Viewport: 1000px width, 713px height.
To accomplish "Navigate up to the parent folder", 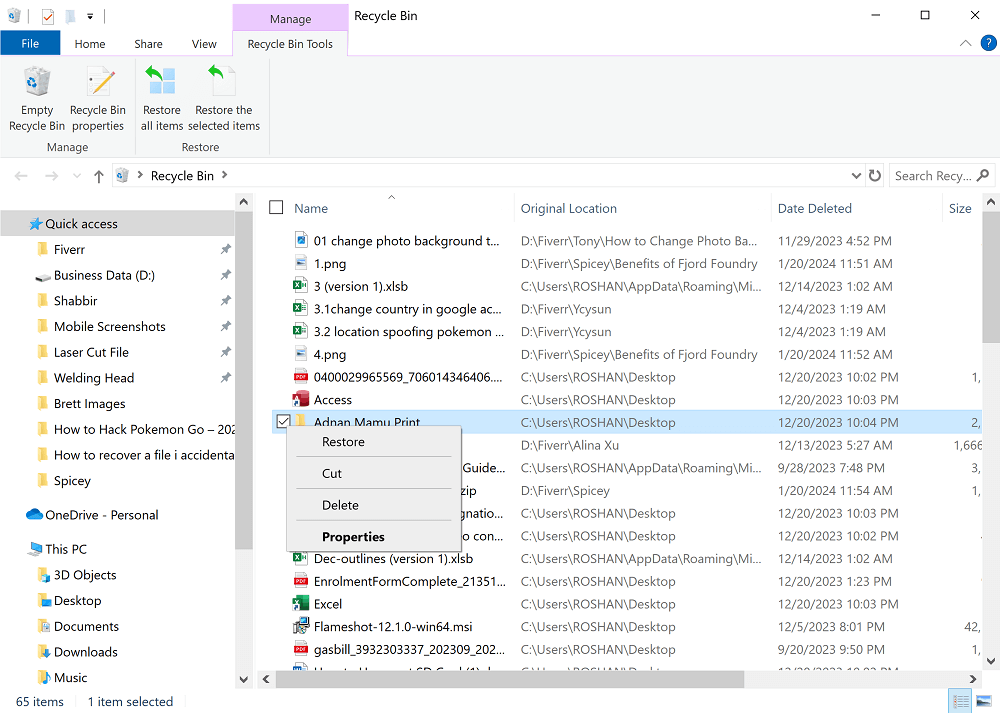I will point(97,175).
